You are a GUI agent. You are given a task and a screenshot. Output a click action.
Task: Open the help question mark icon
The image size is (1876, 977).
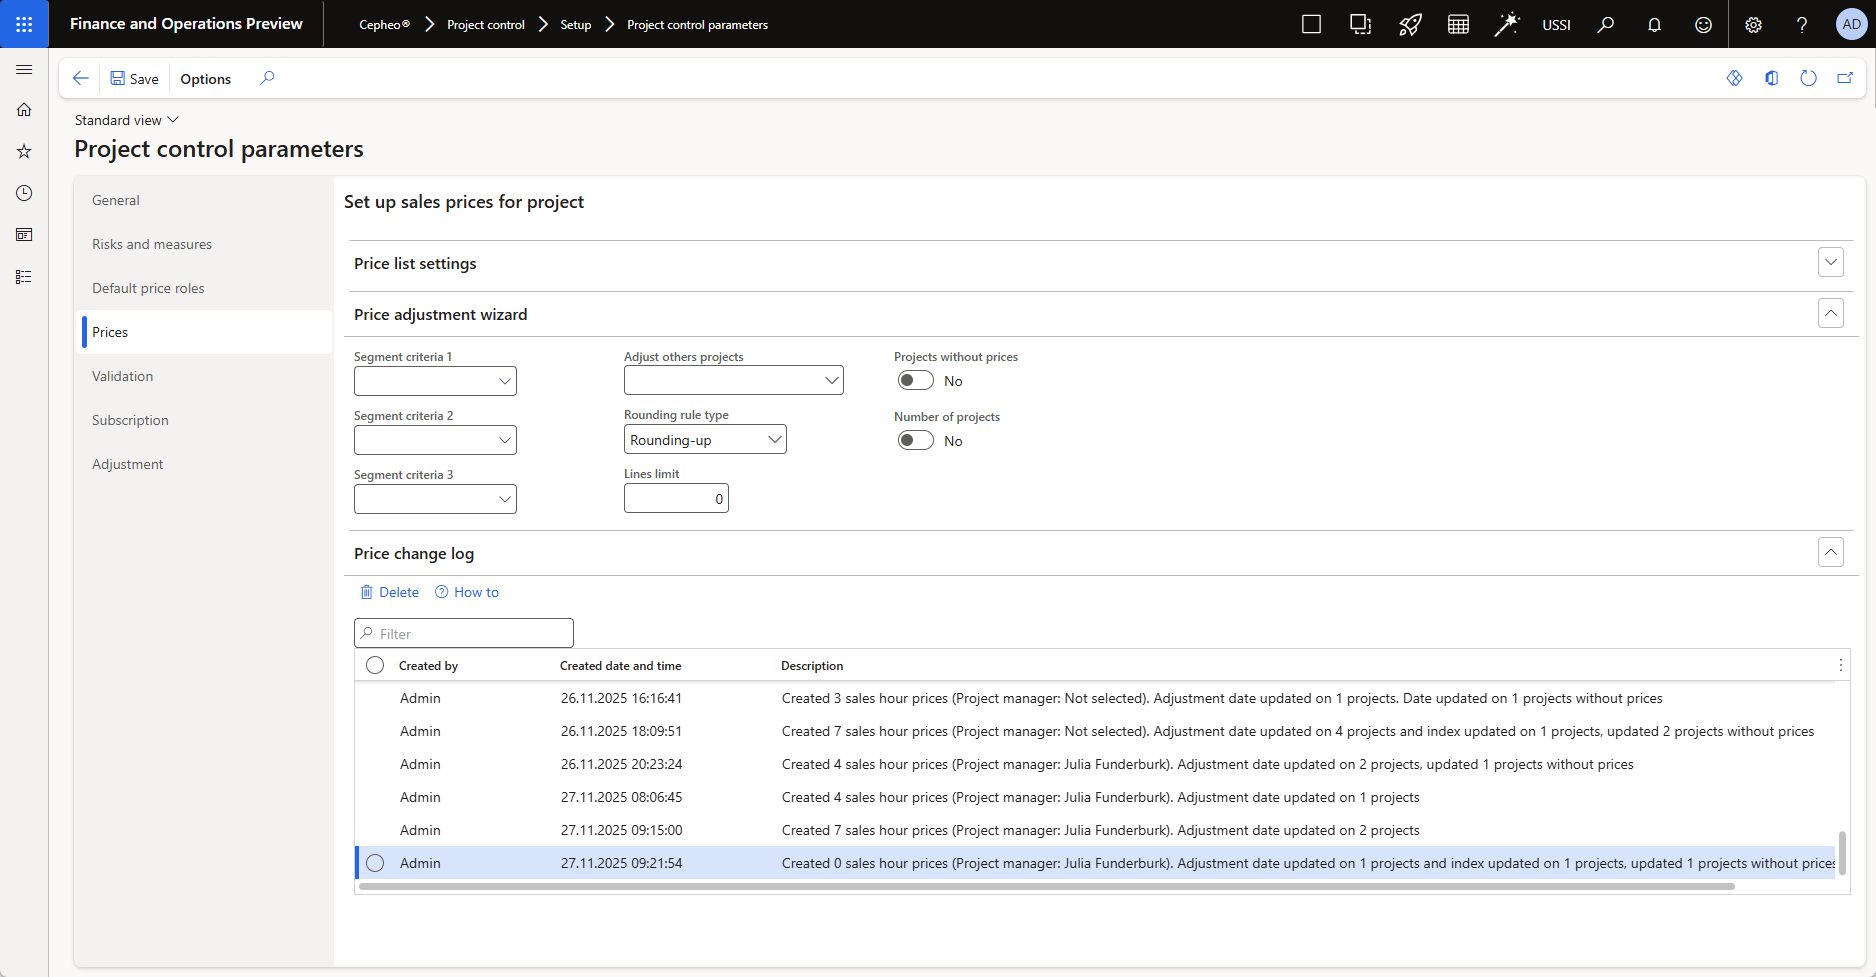click(1802, 25)
